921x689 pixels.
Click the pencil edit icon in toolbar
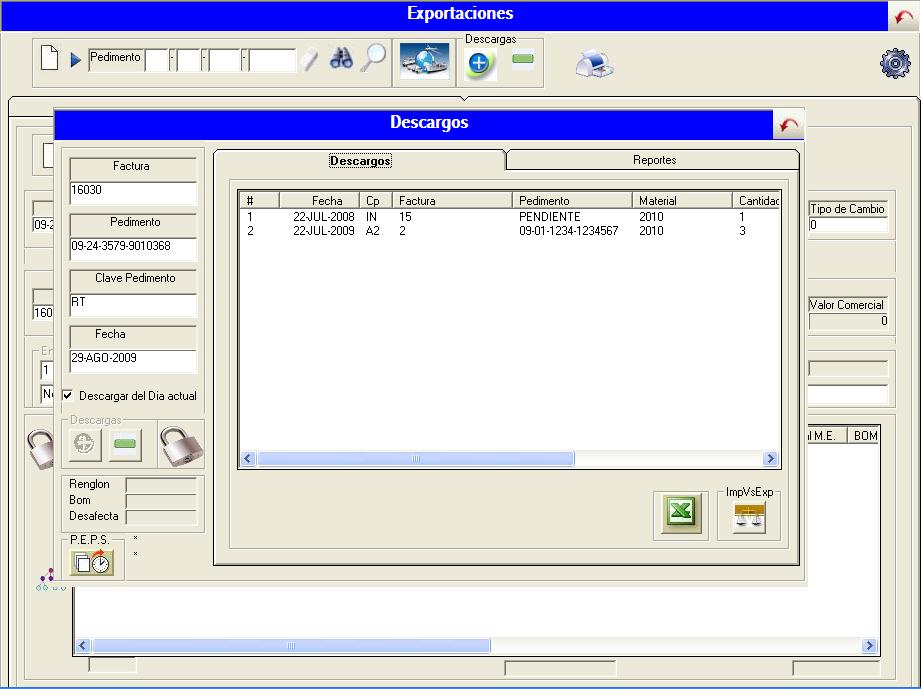coord(309,60)
